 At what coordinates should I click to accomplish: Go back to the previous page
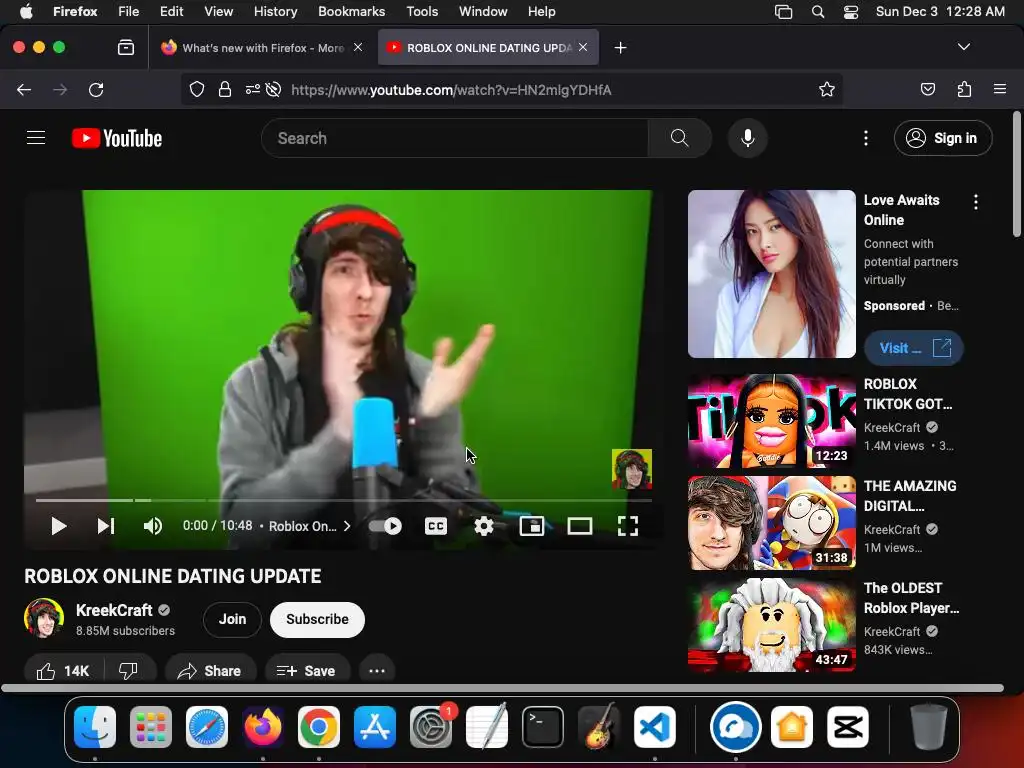pyautogui.click(x=24, y=89)
